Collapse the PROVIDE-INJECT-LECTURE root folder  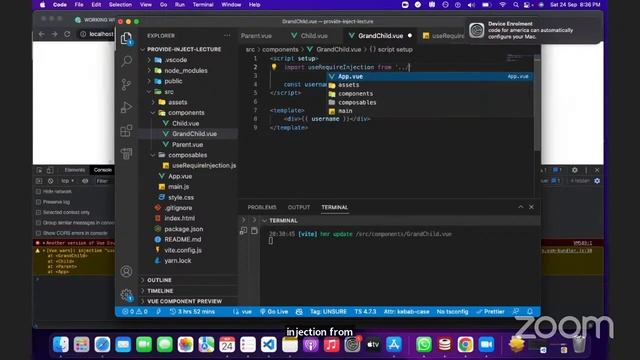click(x=143, y=49)
